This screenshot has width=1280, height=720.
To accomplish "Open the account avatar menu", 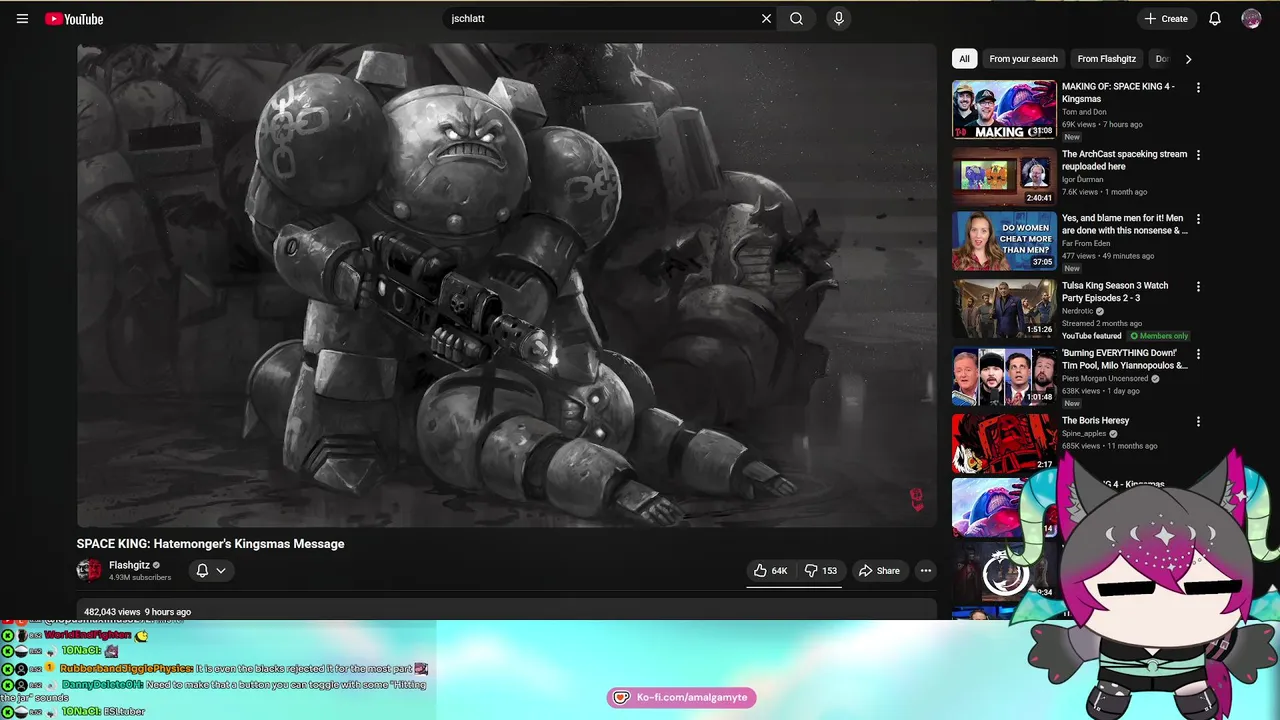I will (x=1251, y=18).
